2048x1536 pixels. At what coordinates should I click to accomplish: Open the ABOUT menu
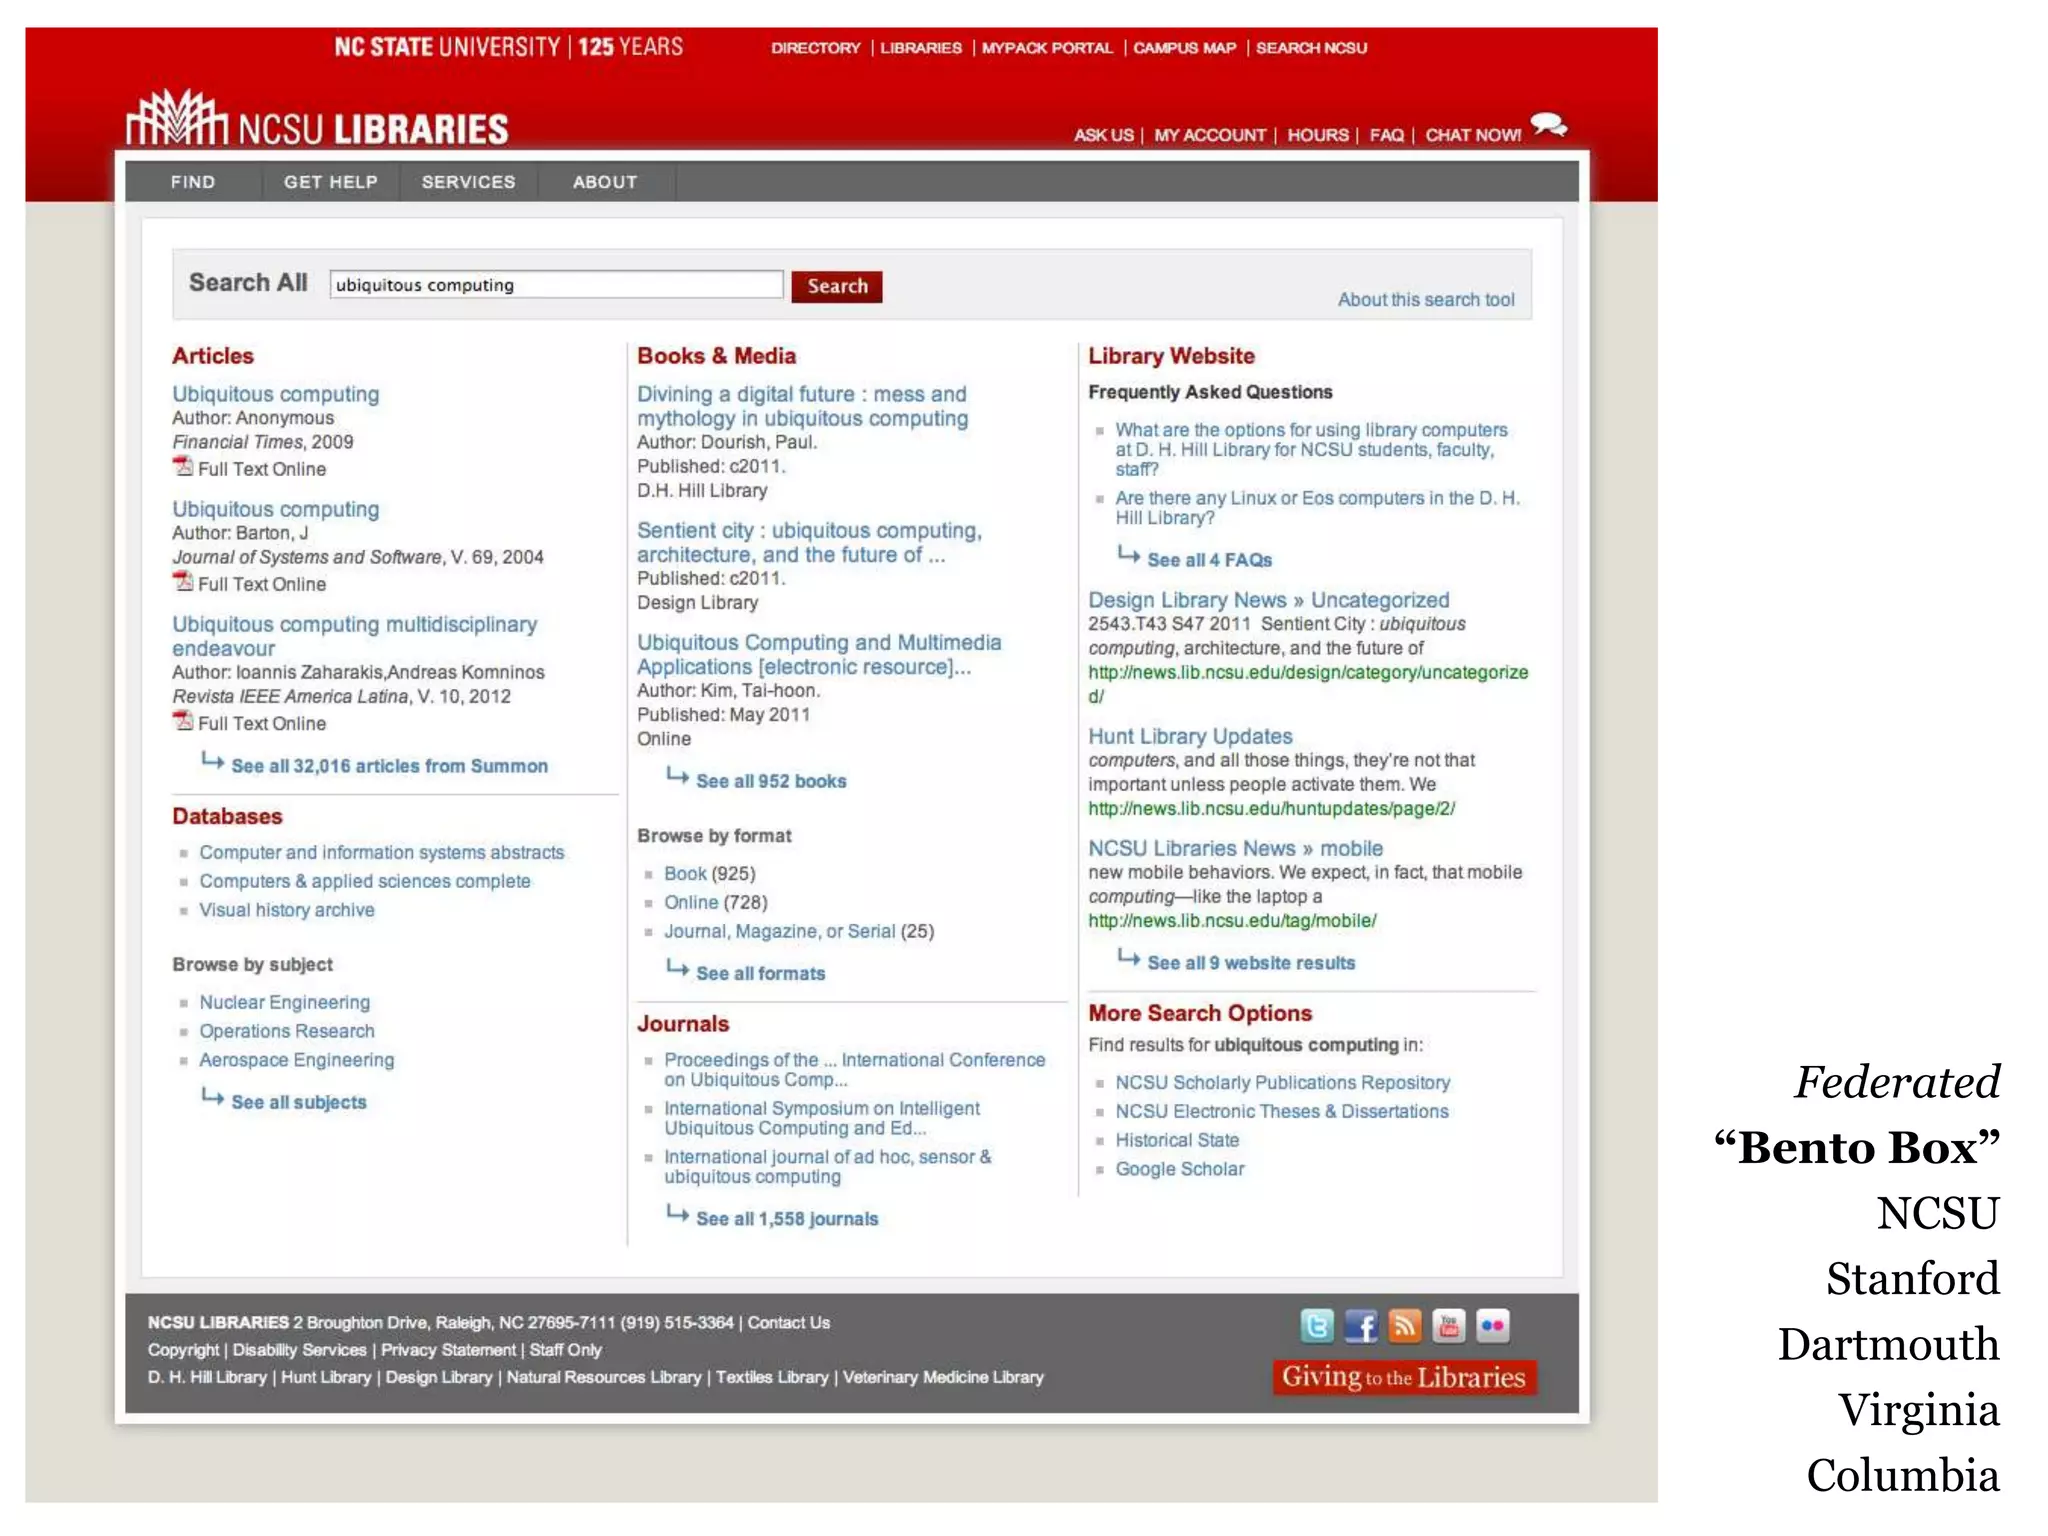(605, 182)
